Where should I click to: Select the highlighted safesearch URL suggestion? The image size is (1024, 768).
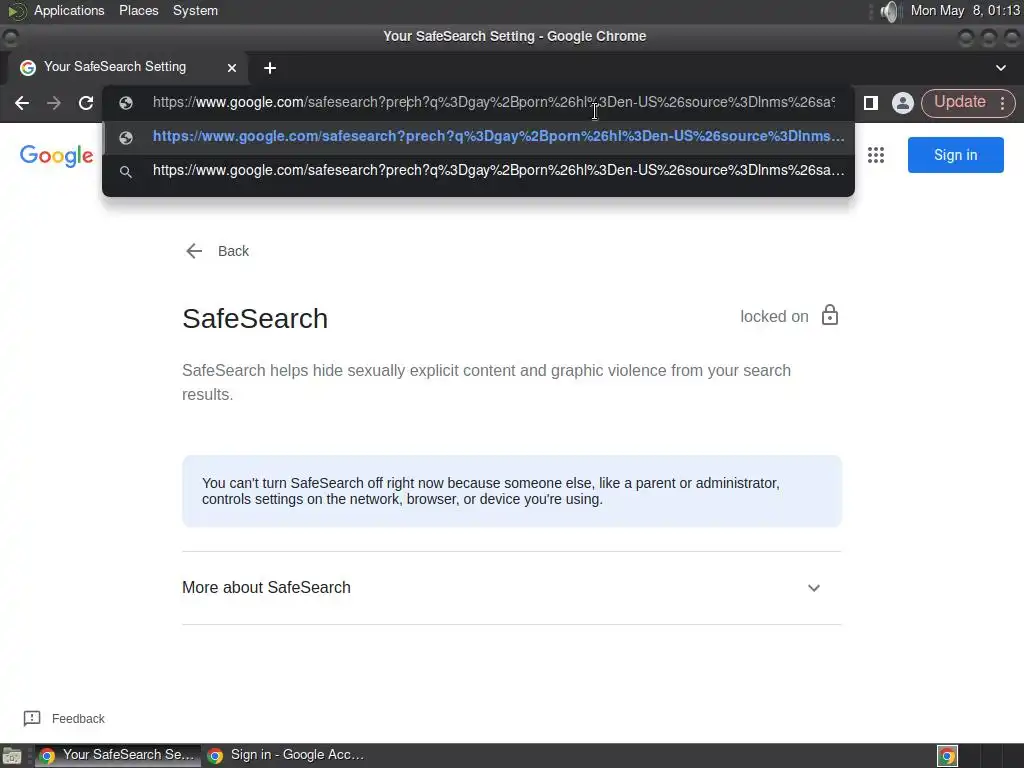479,137
